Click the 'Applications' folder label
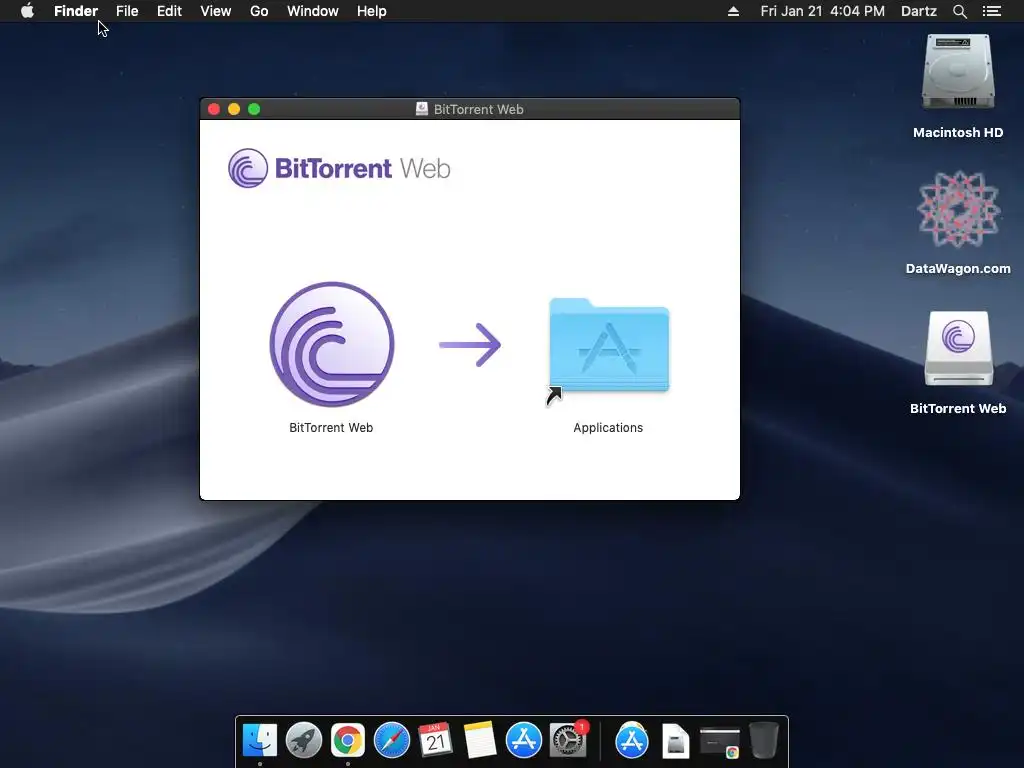Screen dimensions: 1024x768 click(x=608, y=428)
